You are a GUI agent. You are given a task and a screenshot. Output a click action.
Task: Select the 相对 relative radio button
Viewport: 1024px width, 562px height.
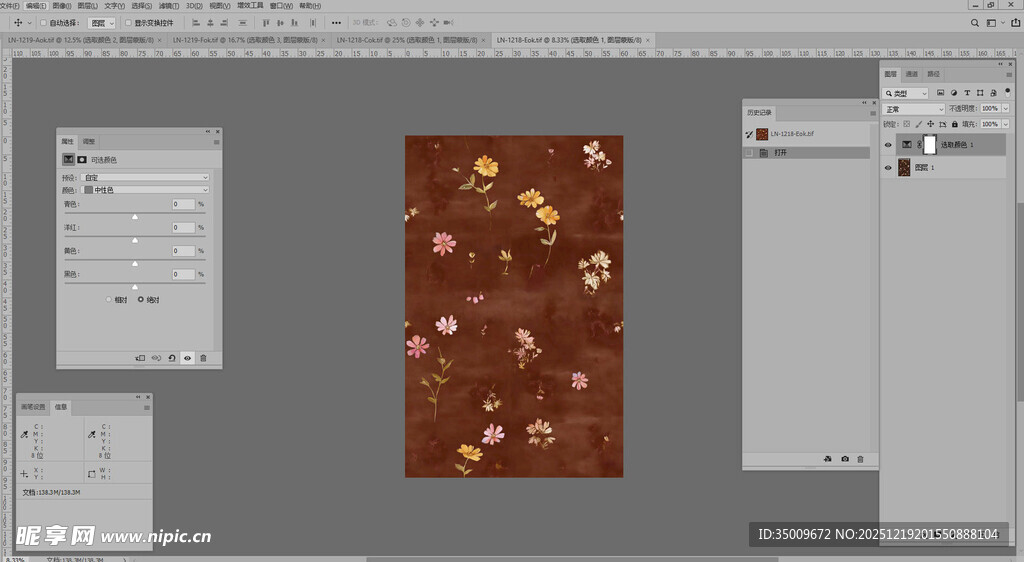(109, 299)
